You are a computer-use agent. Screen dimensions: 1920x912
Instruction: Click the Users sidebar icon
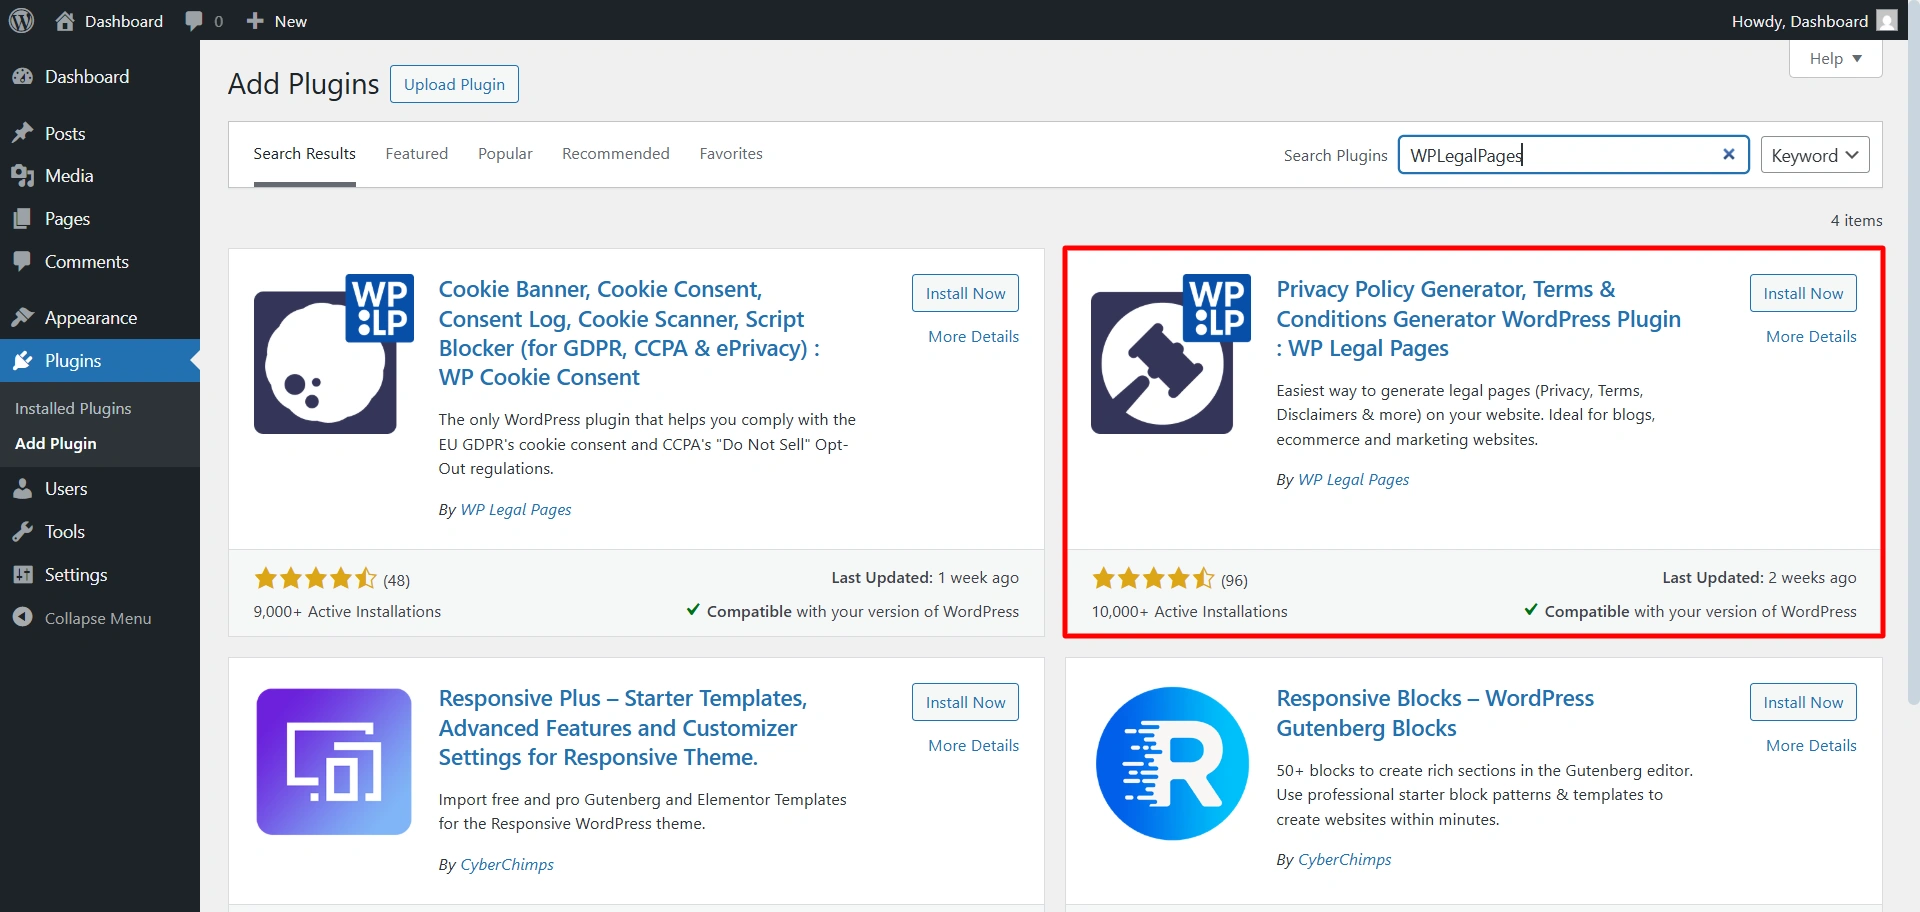(24, 488)
